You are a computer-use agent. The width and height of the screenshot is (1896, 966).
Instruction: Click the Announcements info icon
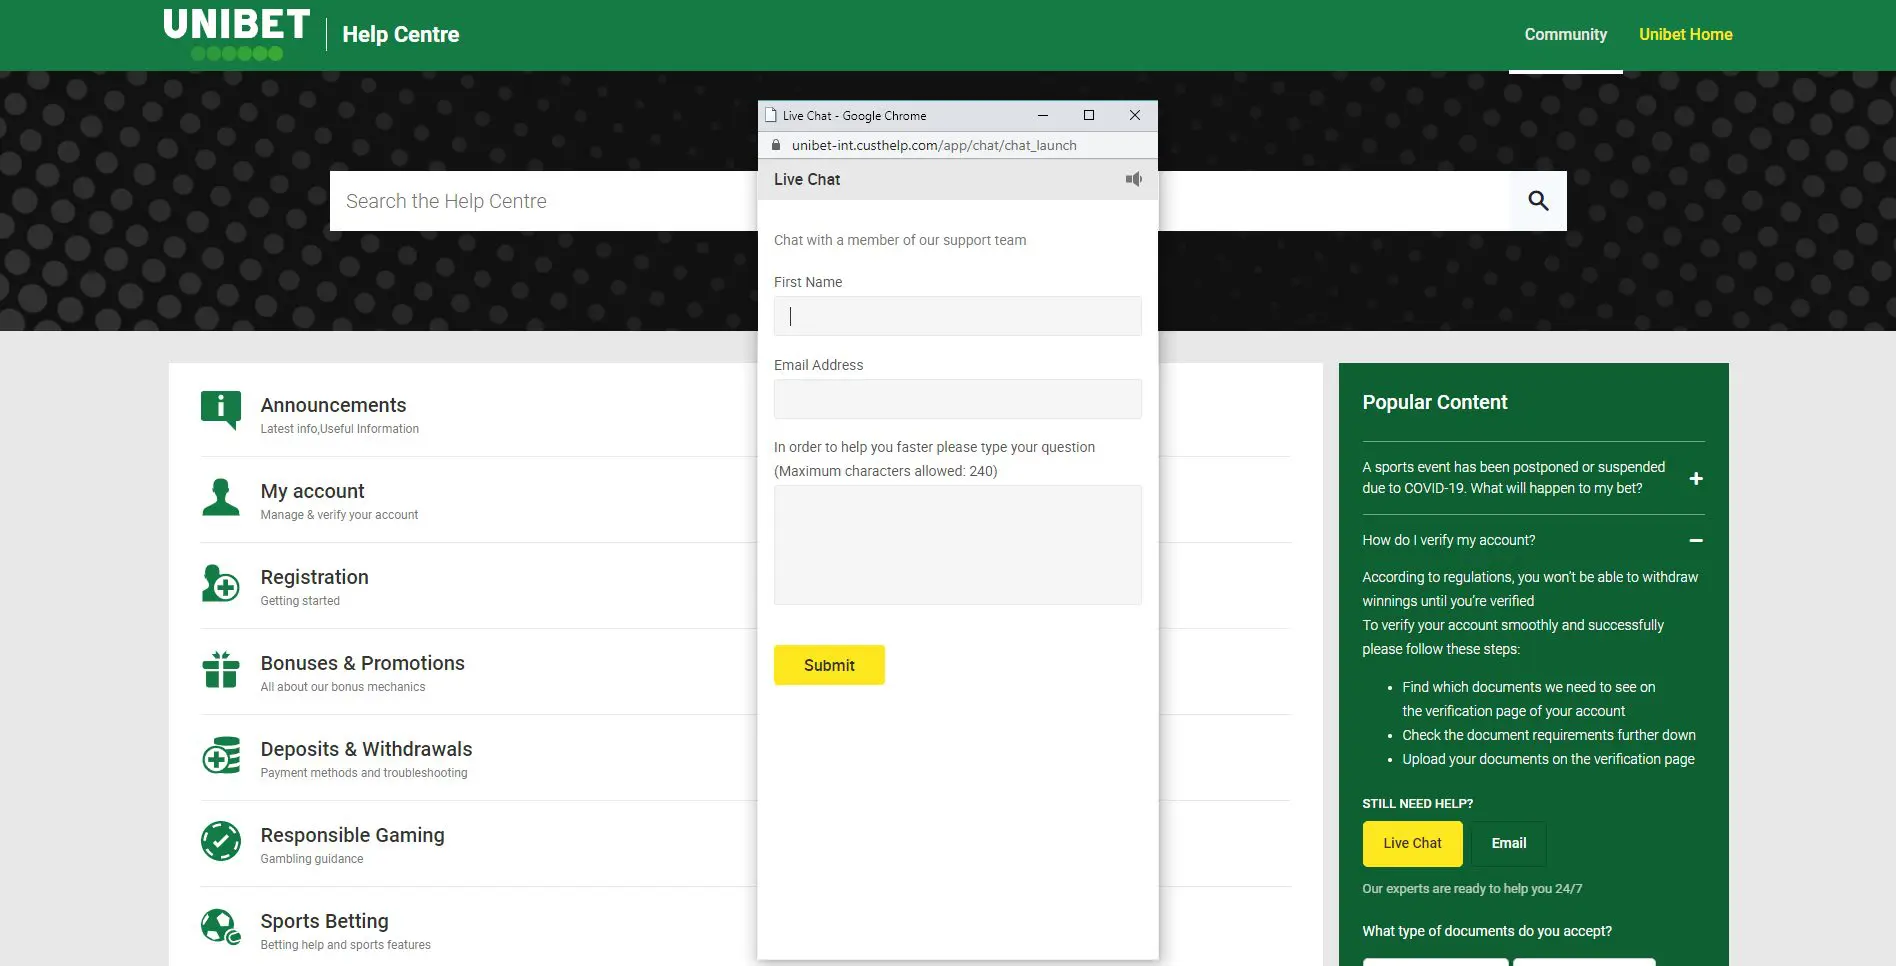coord(220,410)
